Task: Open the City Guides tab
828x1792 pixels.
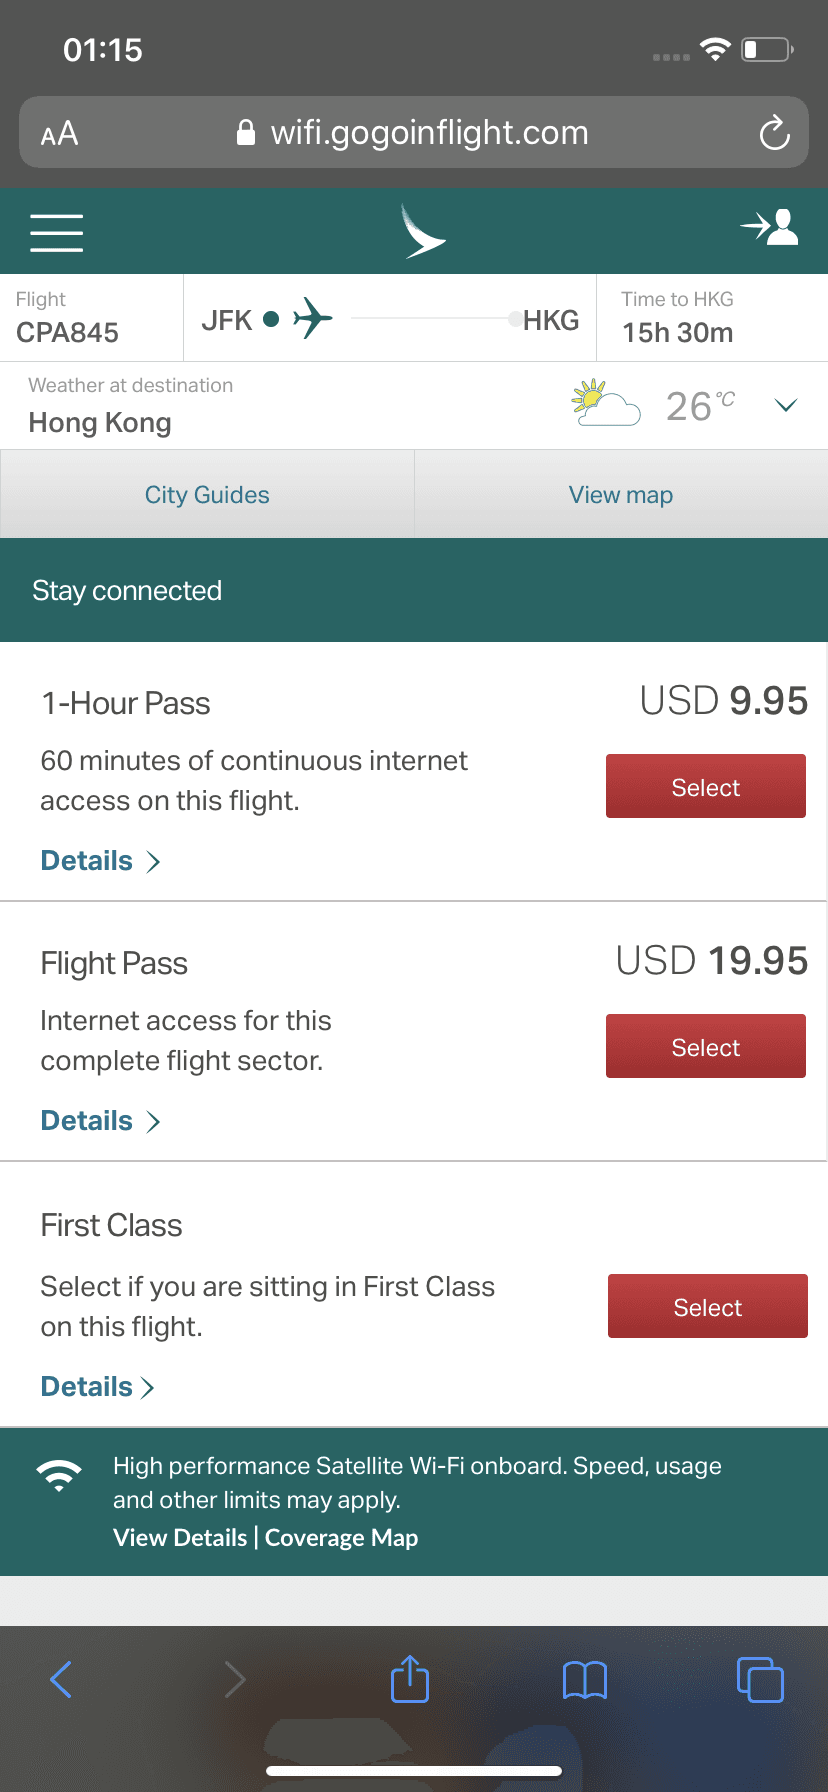Action: (207, 495)
